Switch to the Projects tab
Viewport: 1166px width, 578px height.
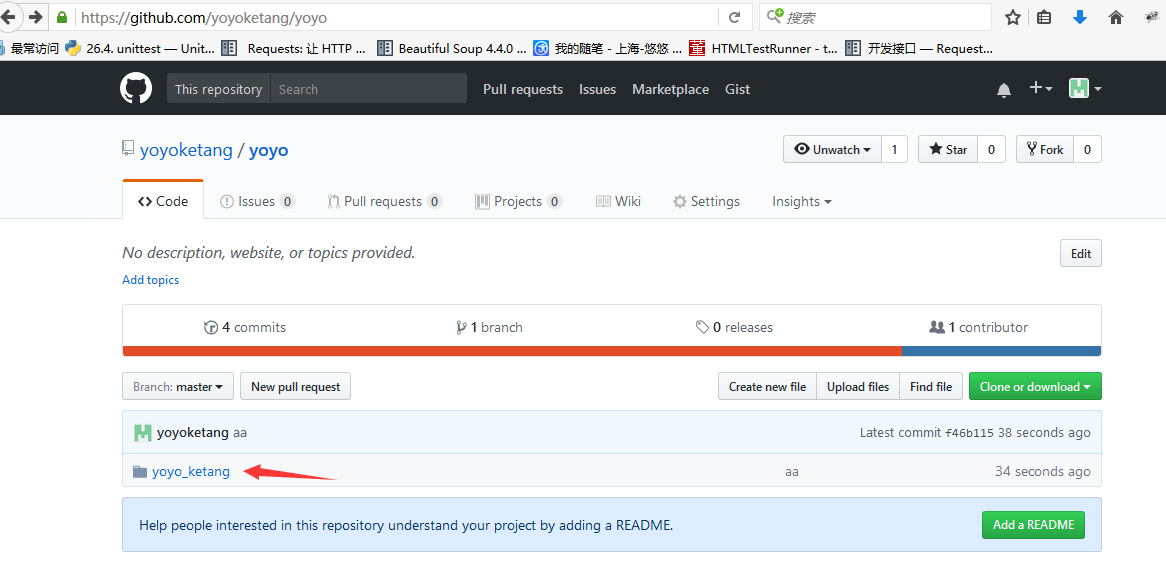click(x=518, y=202)
